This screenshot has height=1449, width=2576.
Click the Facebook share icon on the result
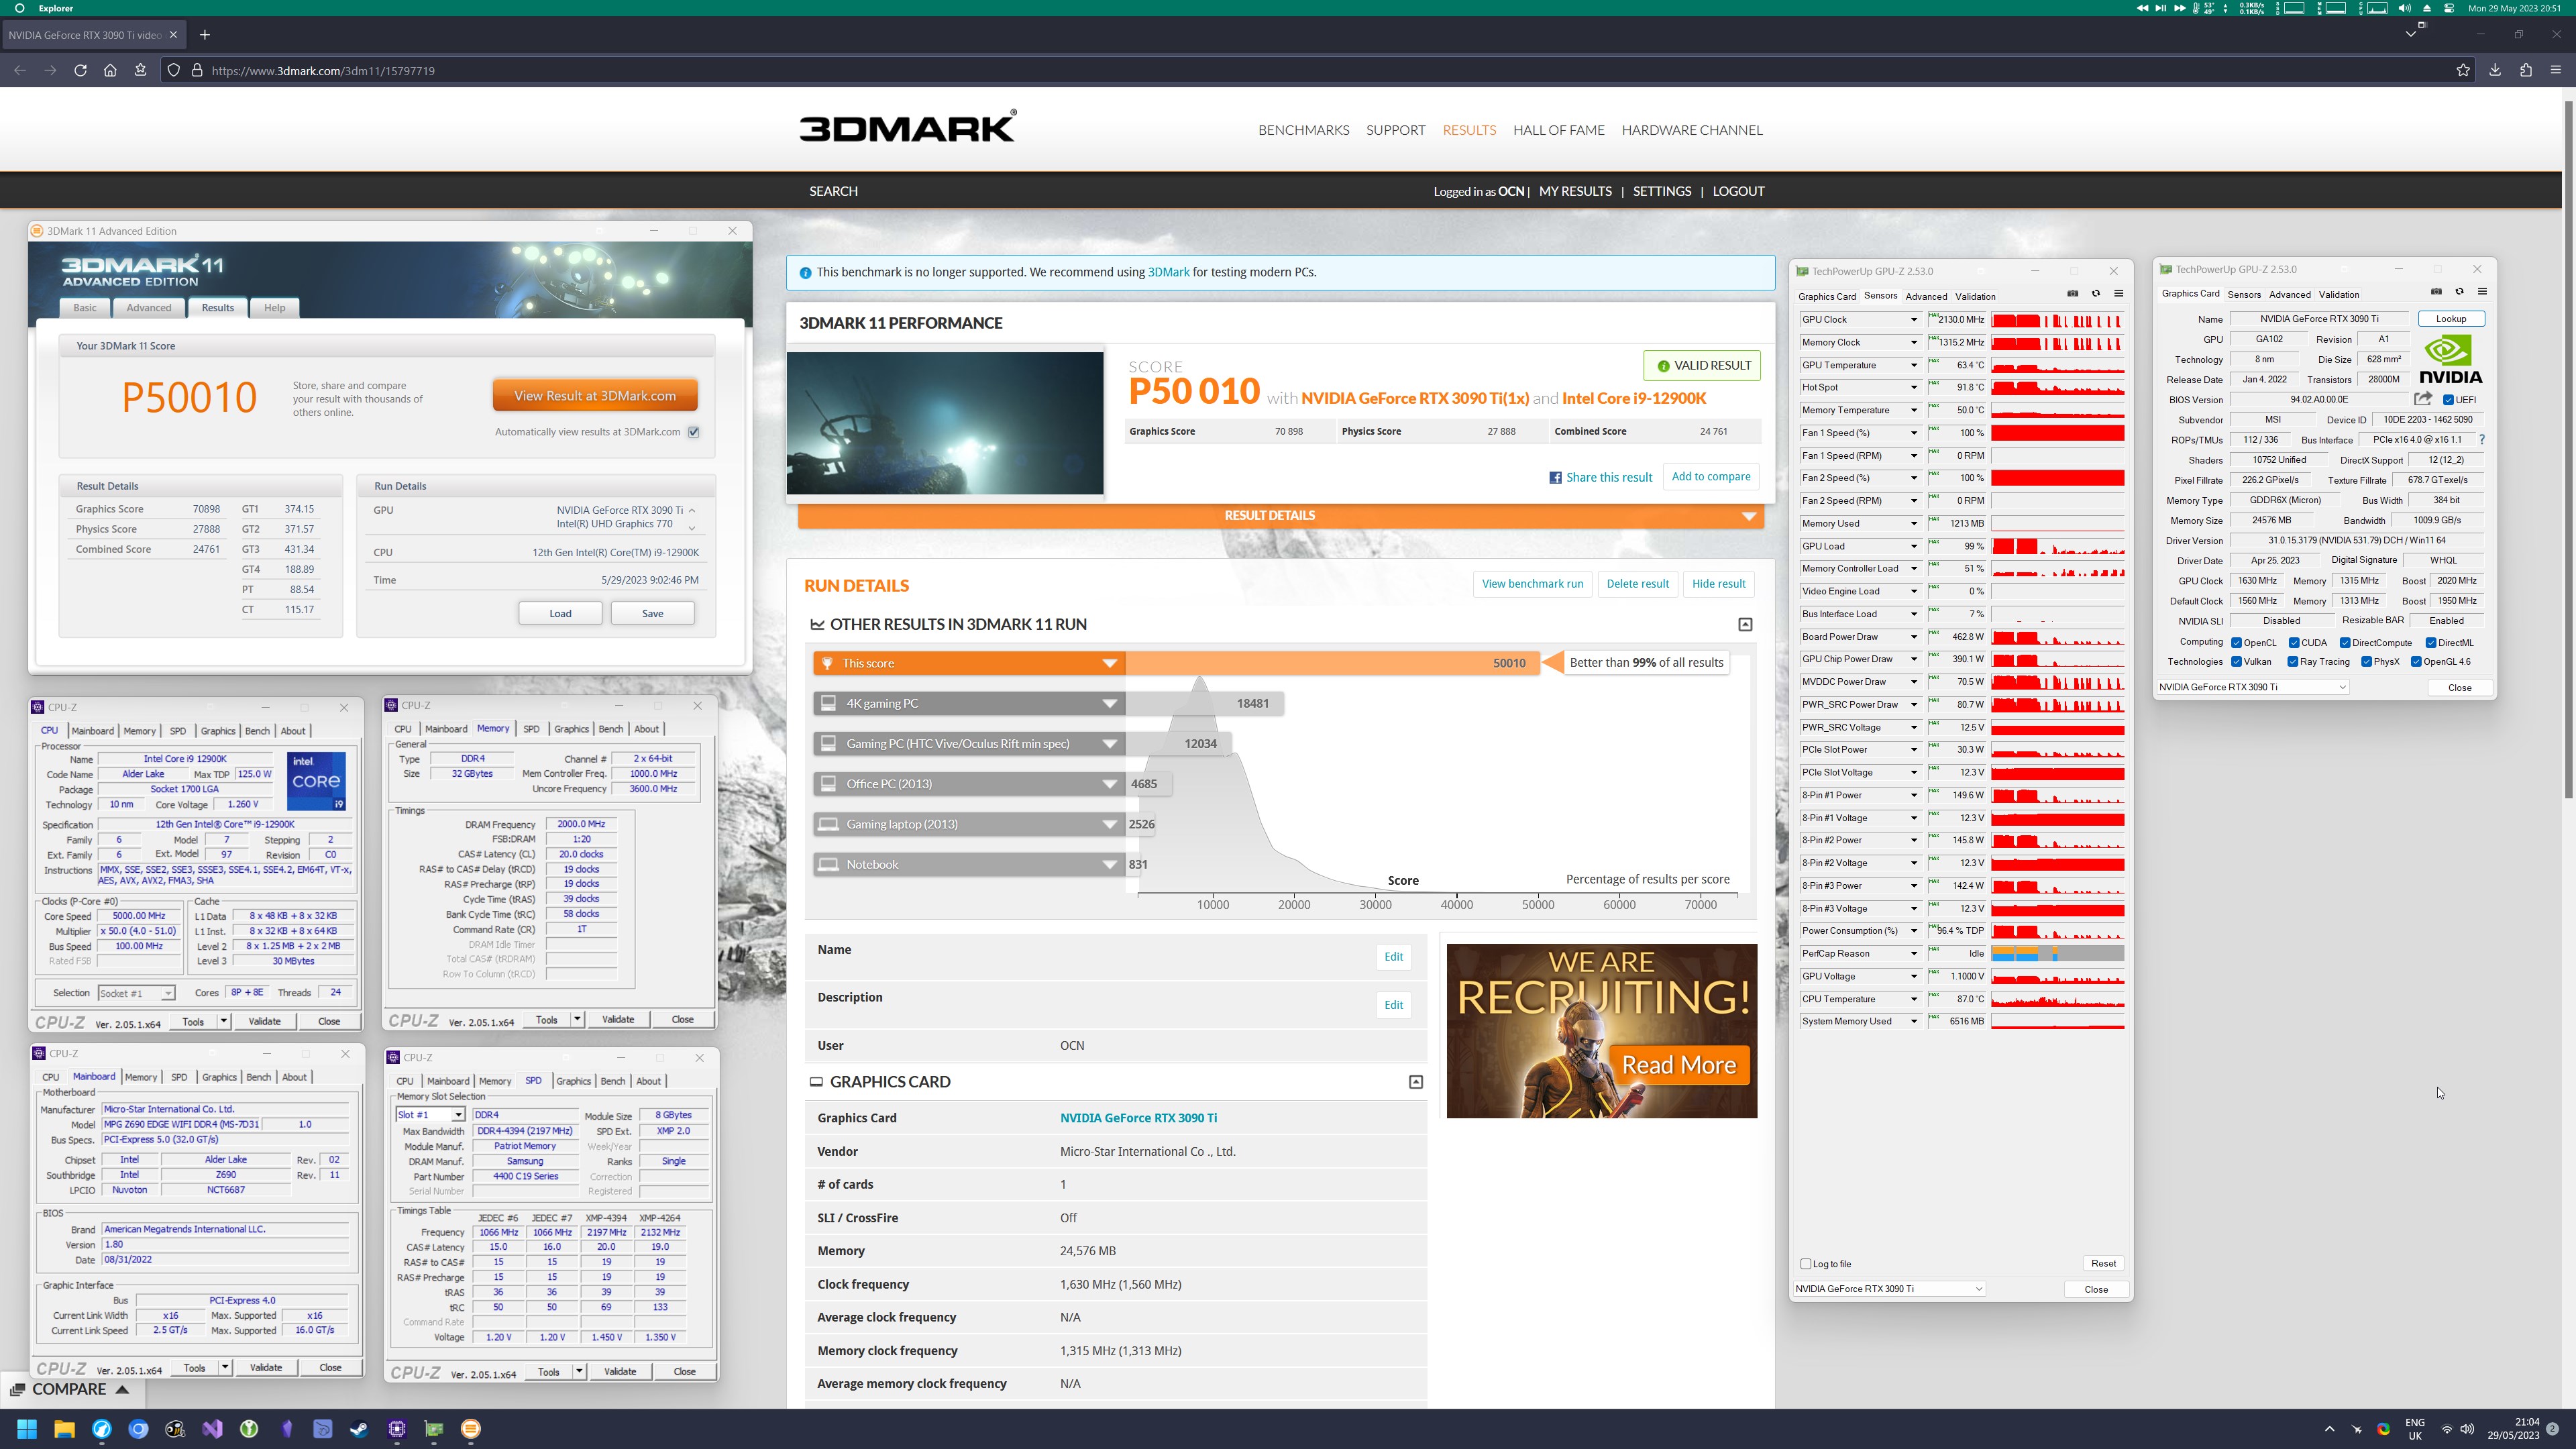[x=1555, y=477]
